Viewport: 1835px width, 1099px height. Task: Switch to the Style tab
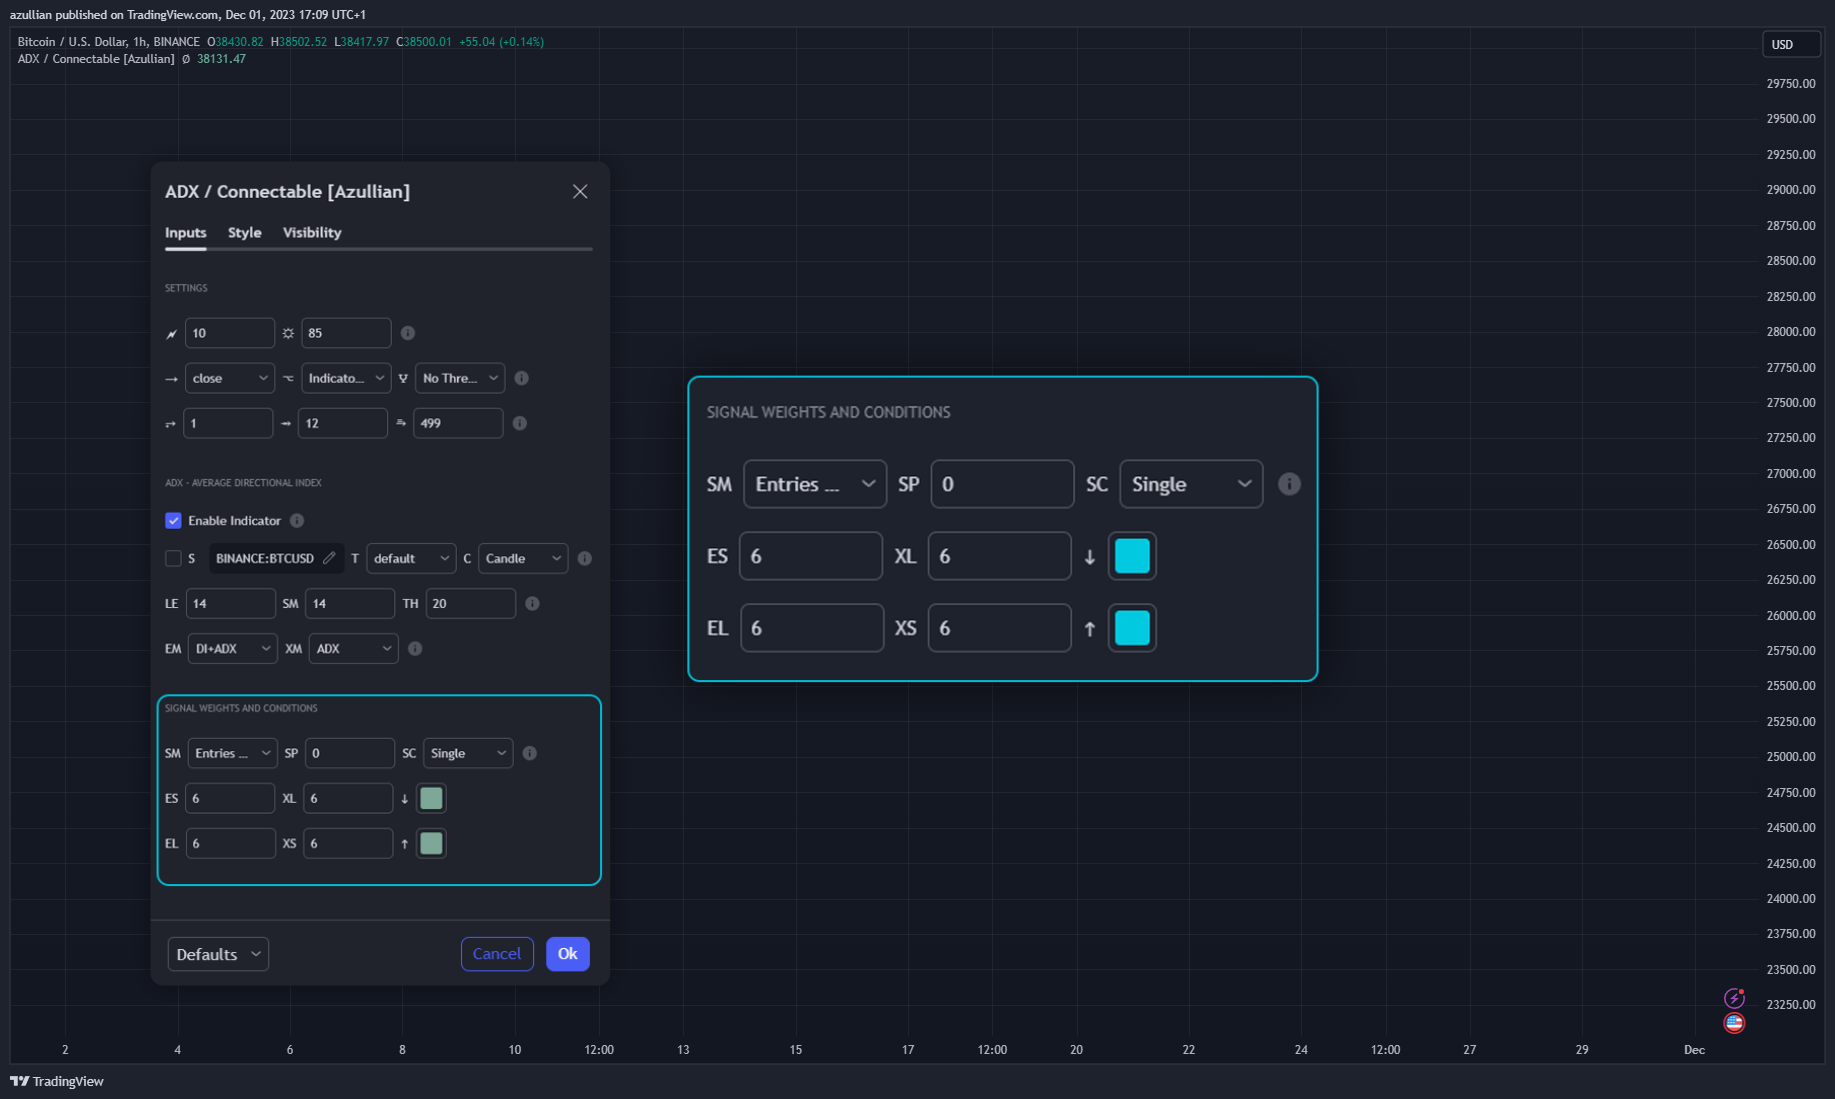point(244,232)
